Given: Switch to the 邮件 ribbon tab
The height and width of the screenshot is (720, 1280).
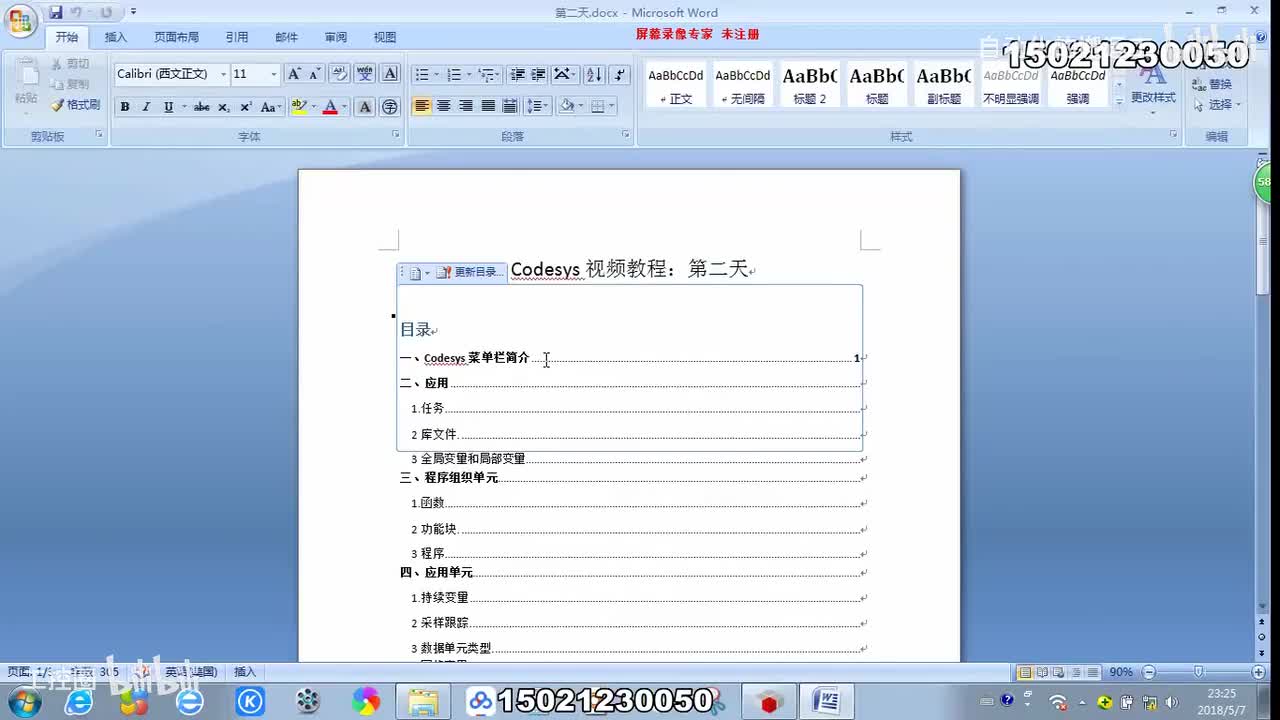Looking at the screenshot, I should click(x=287, y=37).
